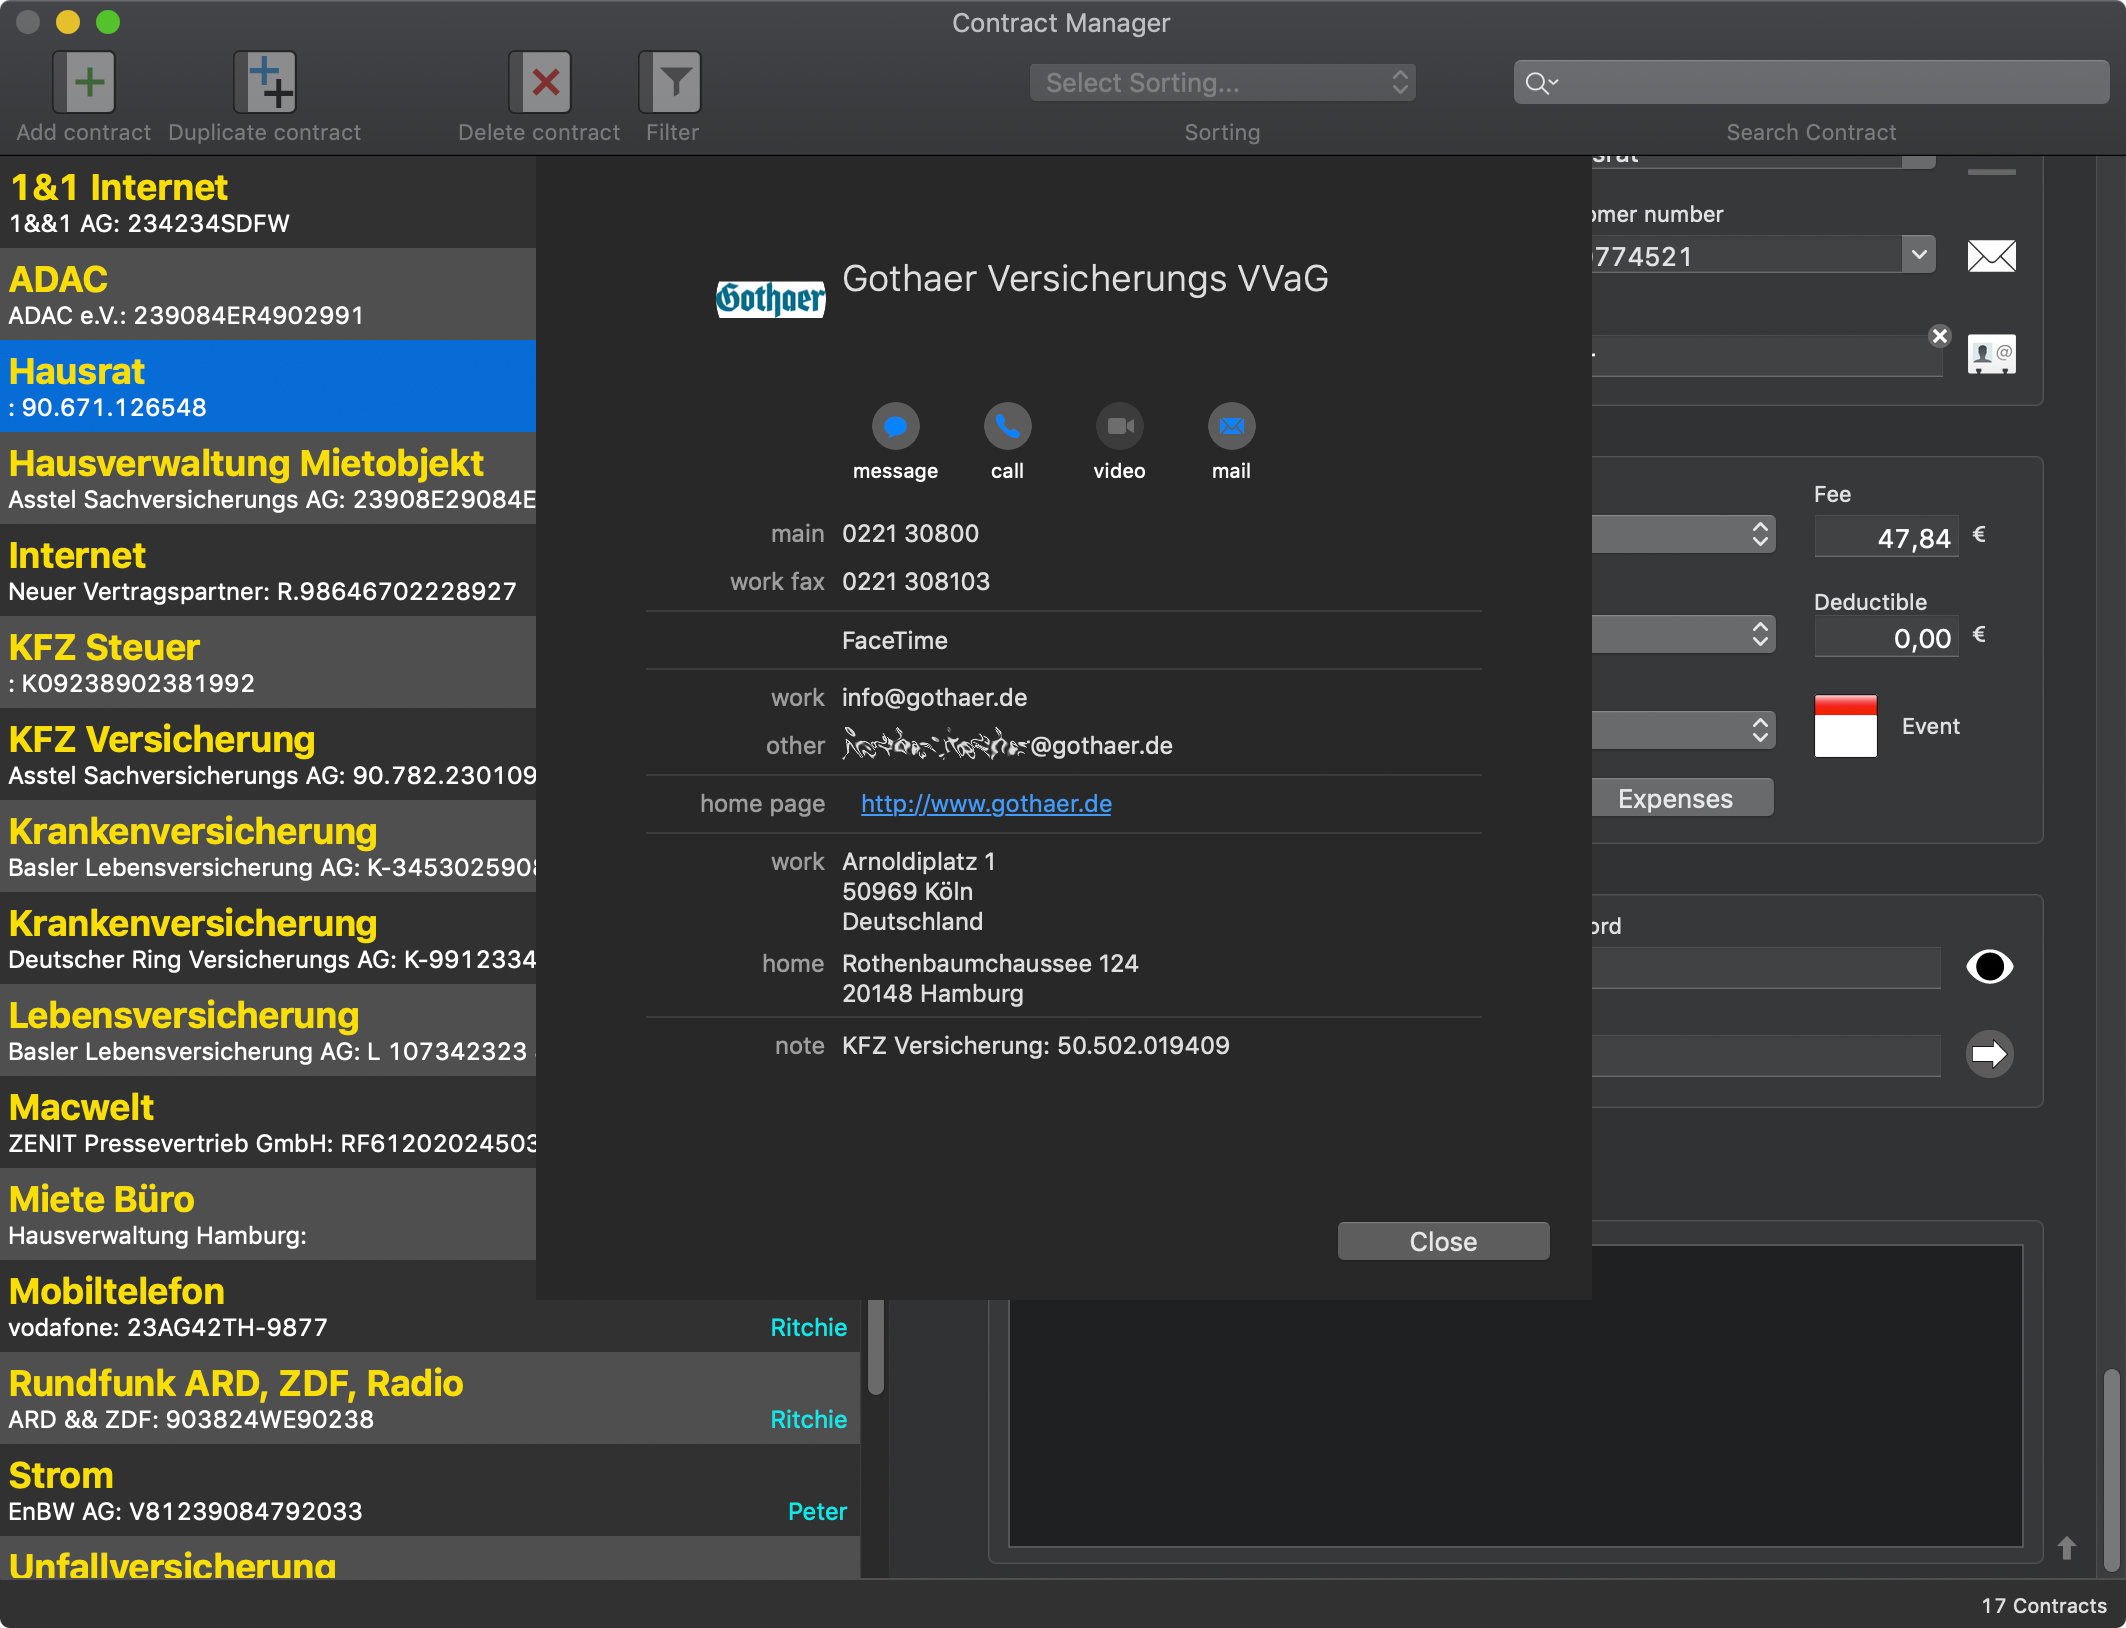Close the contact card popup

click(1443, 1242)
